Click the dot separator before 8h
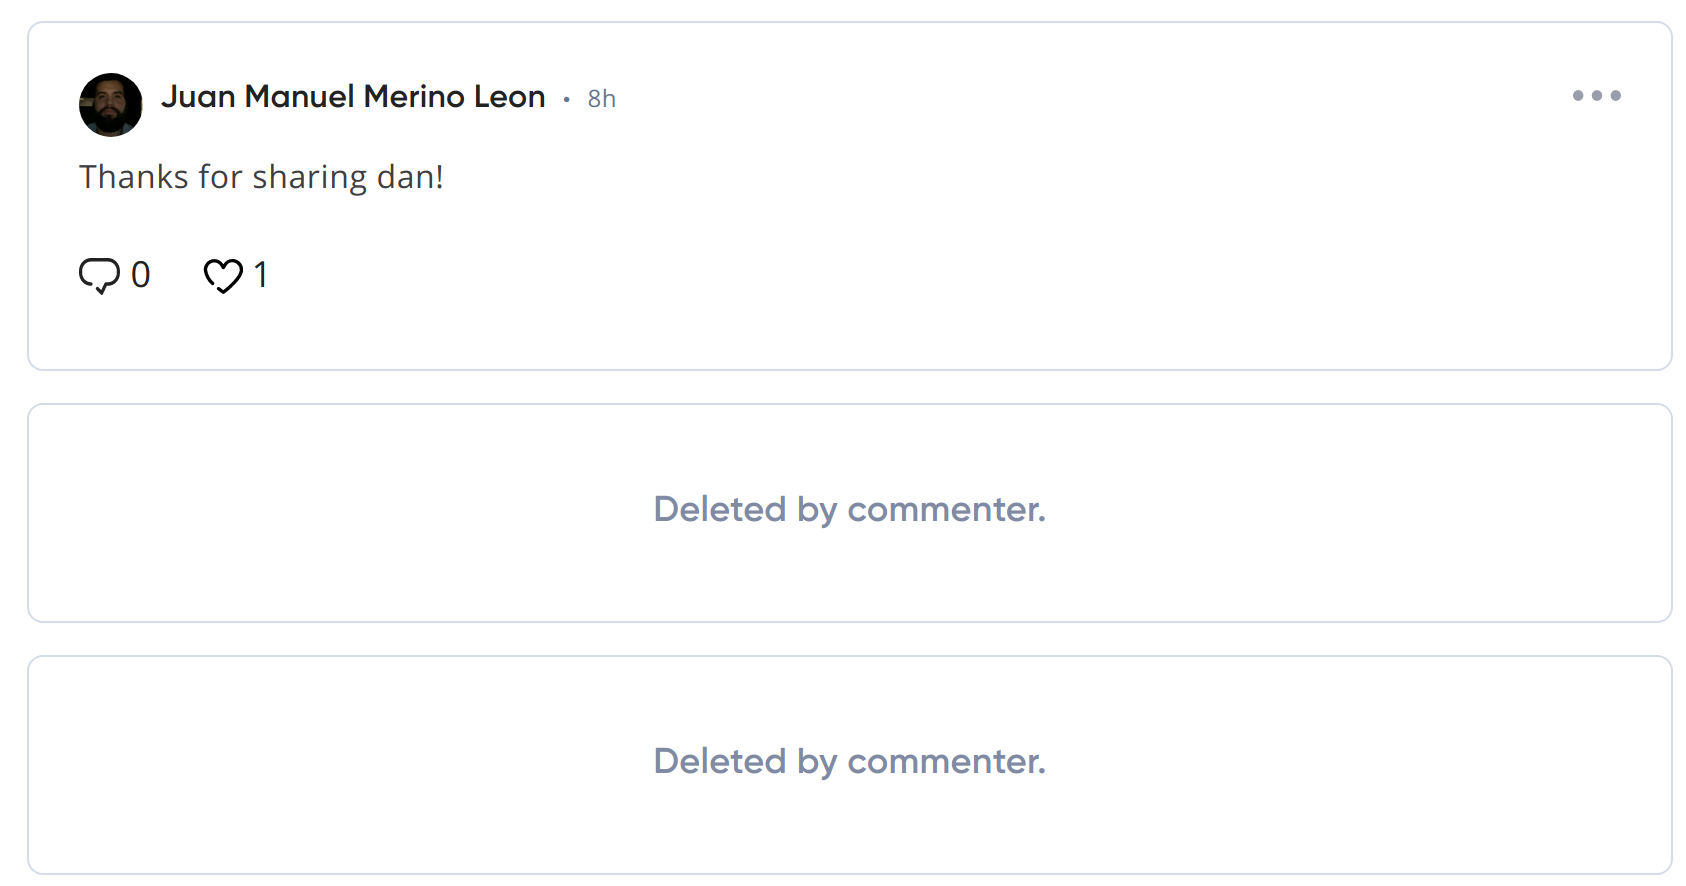Viewport: 1686px width, 886px height. click(566, 99)
